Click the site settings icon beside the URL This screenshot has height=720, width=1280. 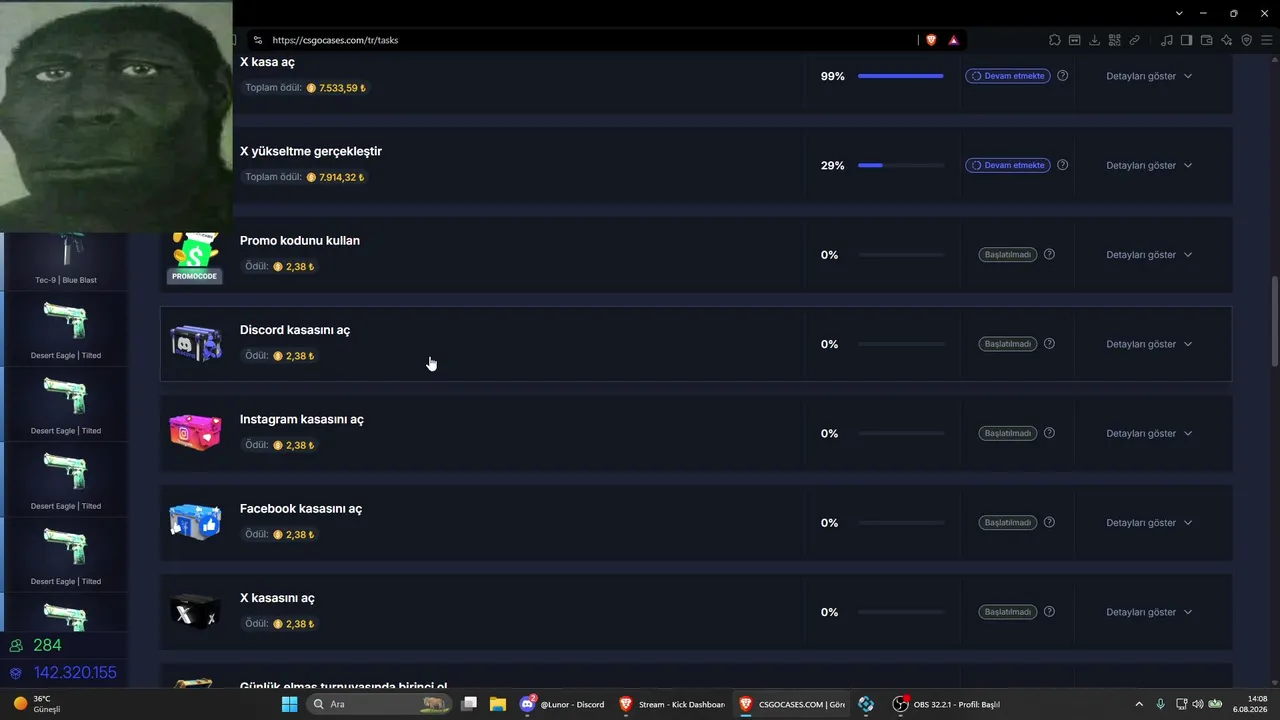tap(258, 40)
